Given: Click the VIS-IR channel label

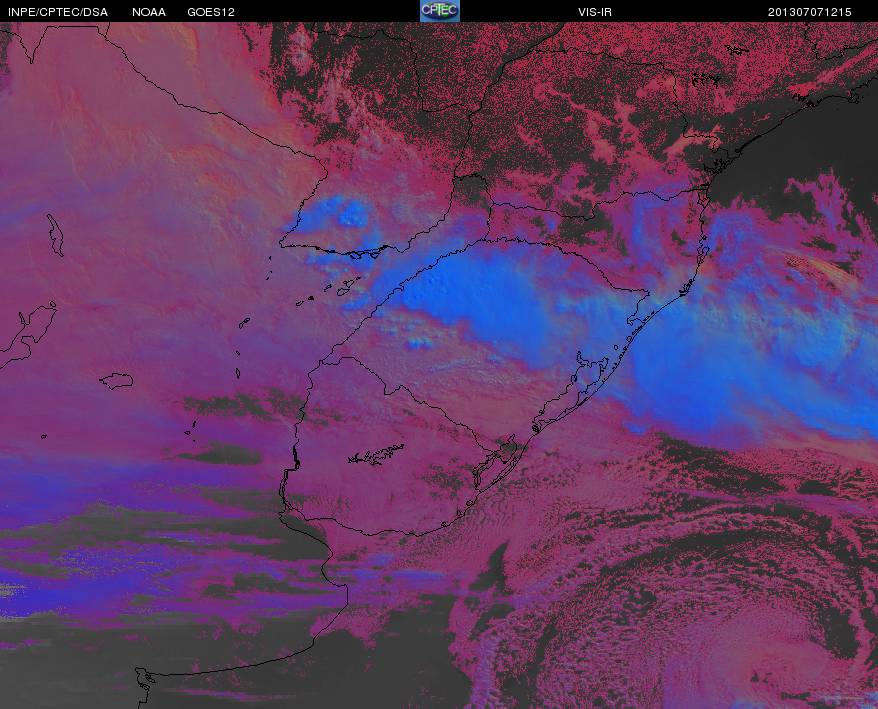Looking at the screenshot, I should point(595,12).
